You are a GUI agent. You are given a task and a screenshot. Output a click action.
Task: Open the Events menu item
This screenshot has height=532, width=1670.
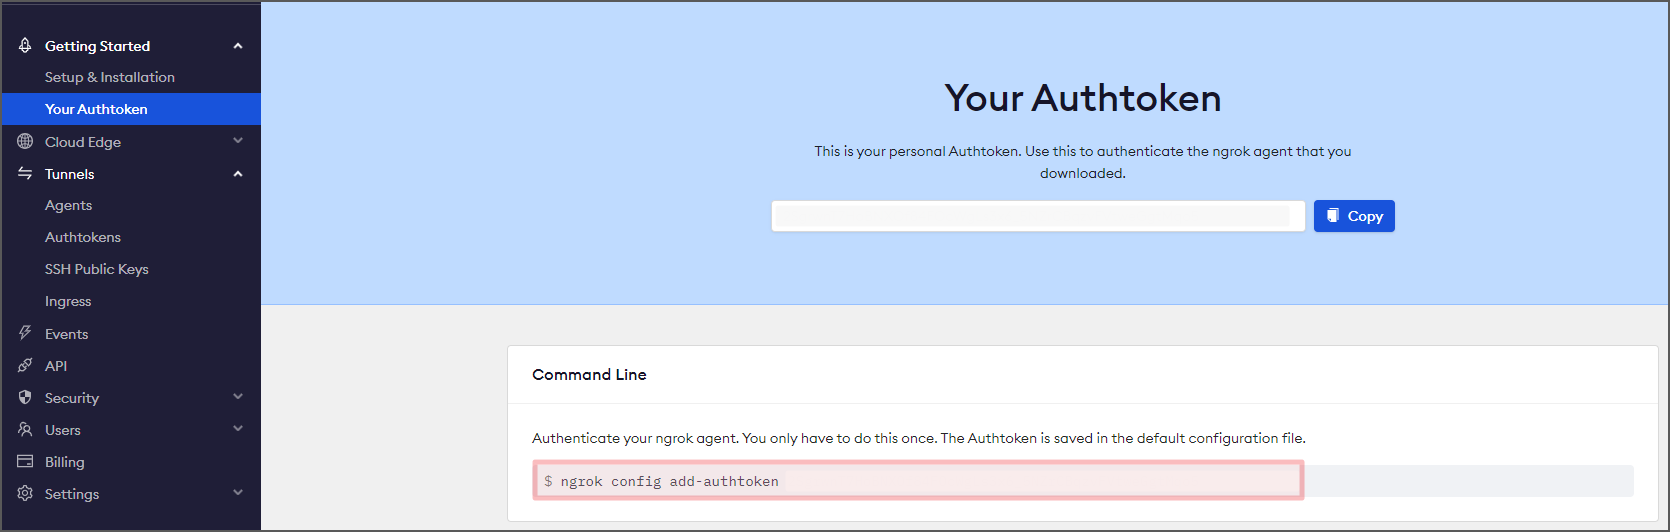[66, 334]
